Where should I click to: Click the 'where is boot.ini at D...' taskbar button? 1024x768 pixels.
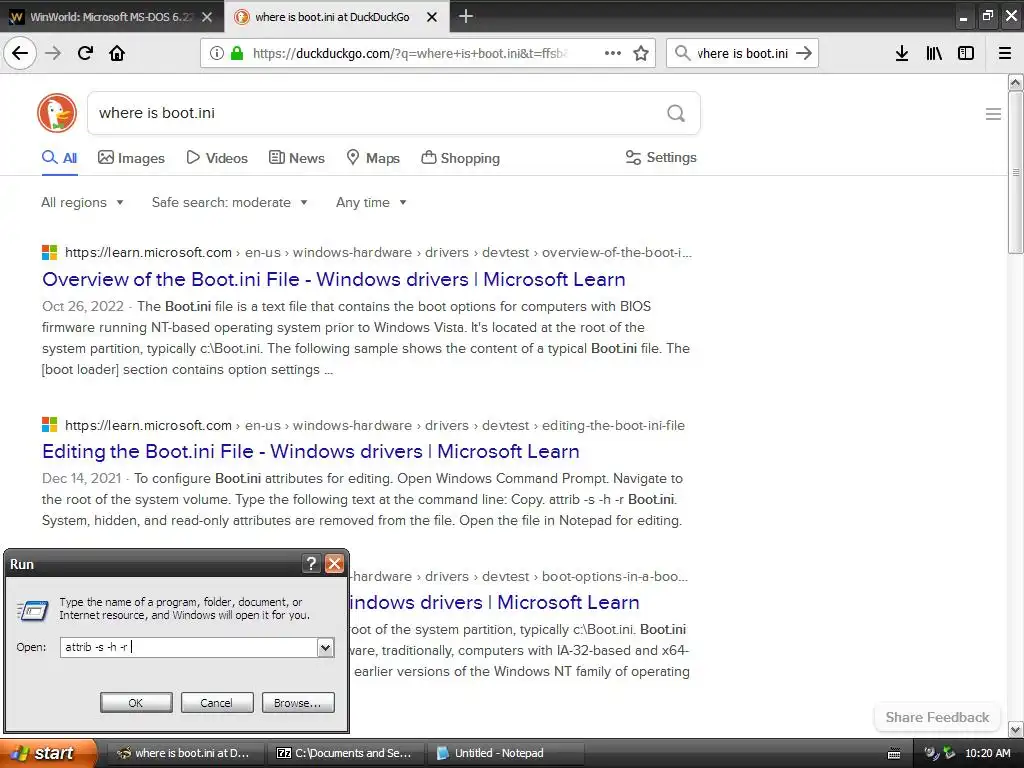(x=186, y=753)
